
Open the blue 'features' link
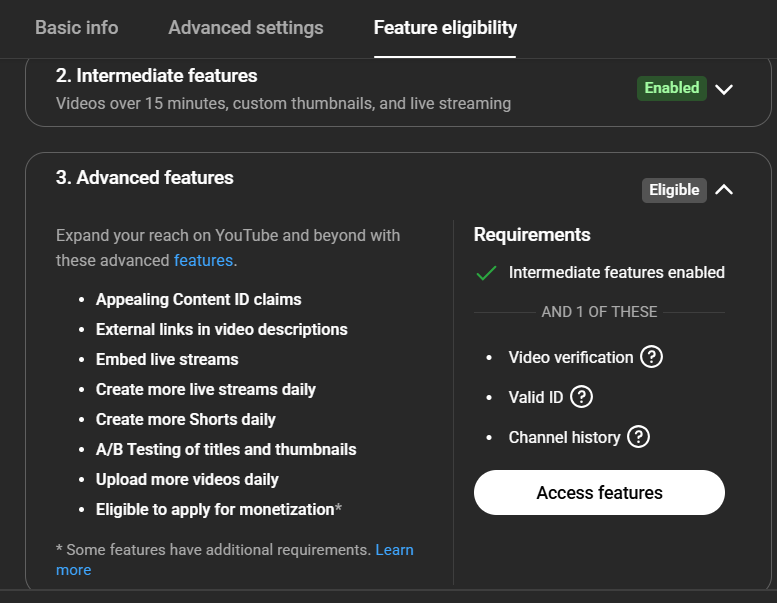pos(203,261)
